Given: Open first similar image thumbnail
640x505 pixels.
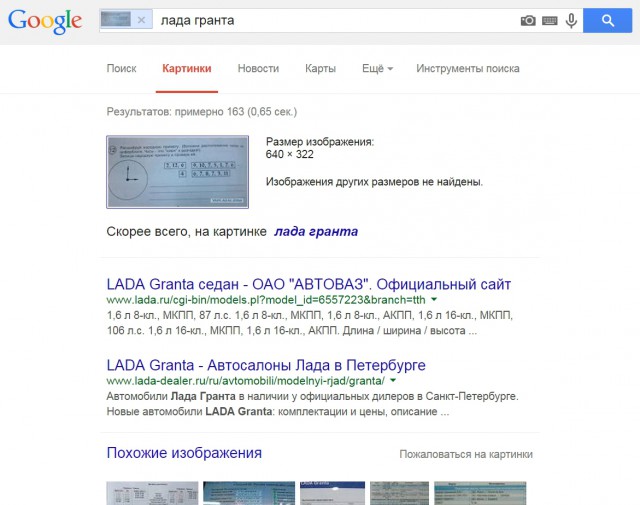Looking at the screenshot, I should [152, 493].
